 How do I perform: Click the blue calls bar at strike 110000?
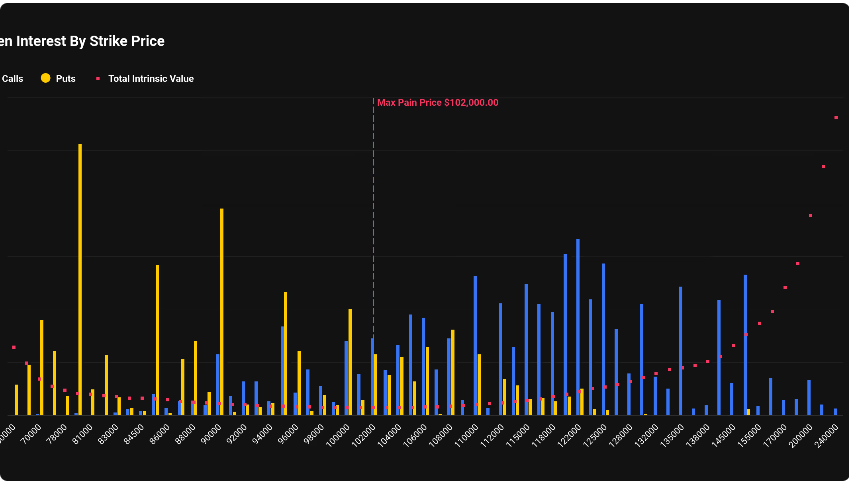coord(475,345)
